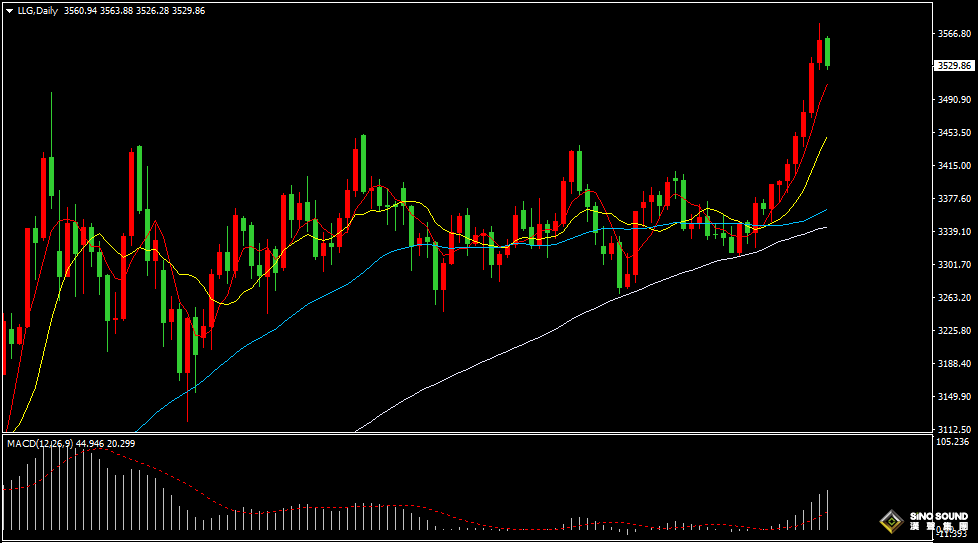Screen dimensions: 978x543
Task: Select the boxed current price label on the price axis
Action: [x=954, y=65]
